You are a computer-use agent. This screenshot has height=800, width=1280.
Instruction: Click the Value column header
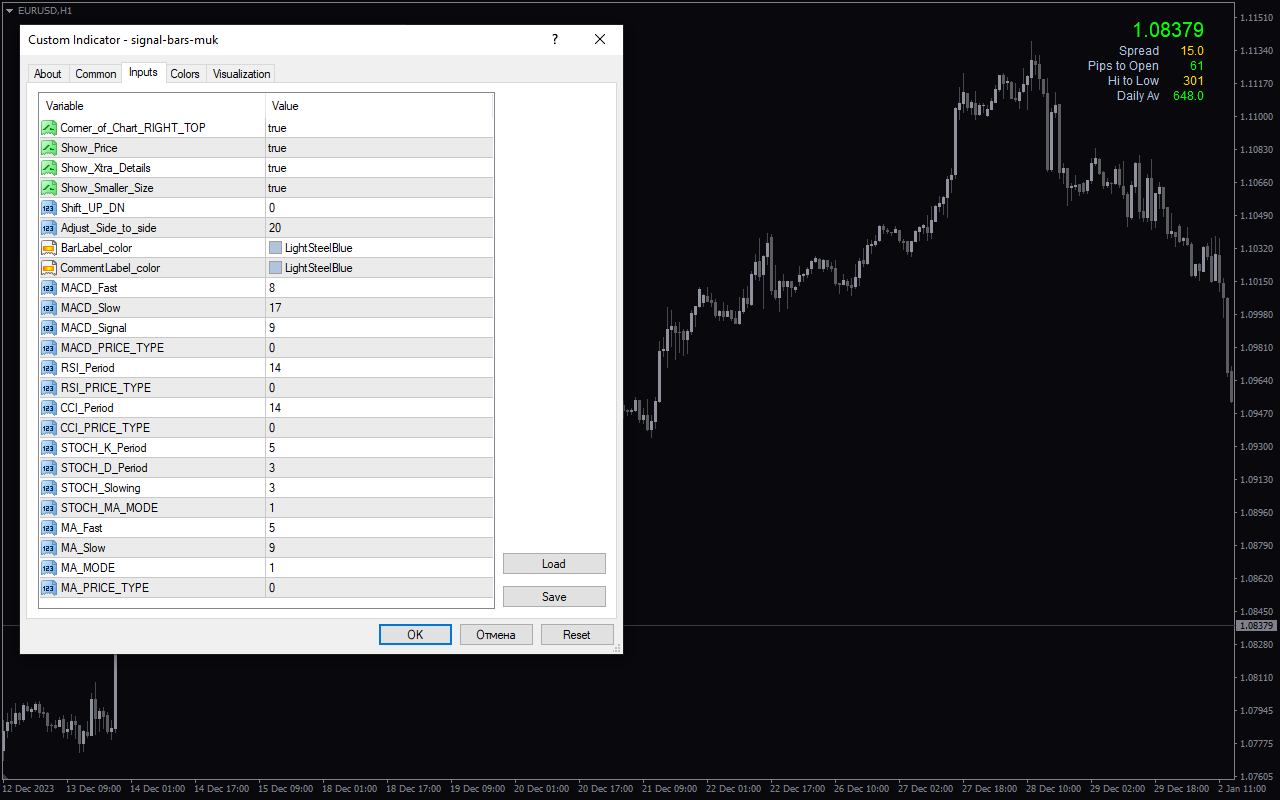tap(379, 106)
